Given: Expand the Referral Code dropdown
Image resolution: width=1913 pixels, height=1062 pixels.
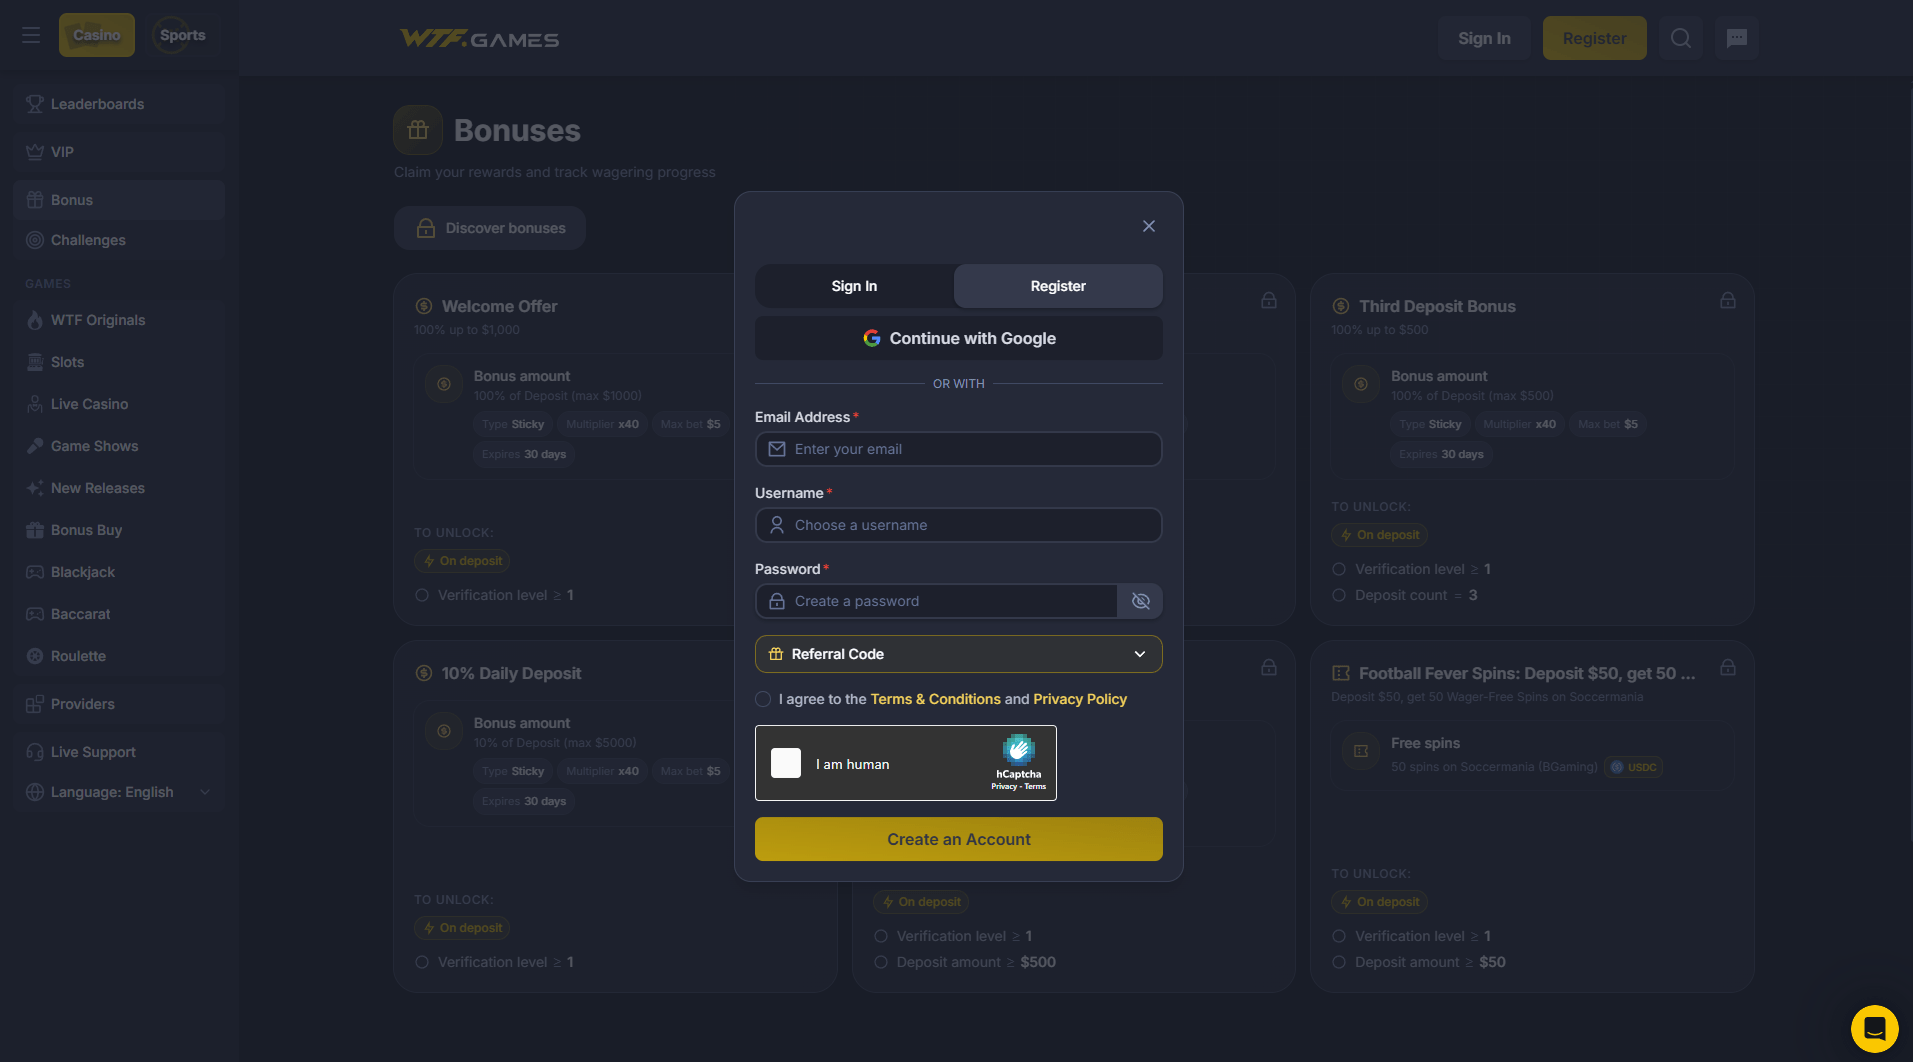Looking at the screenshot, I should pyautogui.click(x=958, y=654).
